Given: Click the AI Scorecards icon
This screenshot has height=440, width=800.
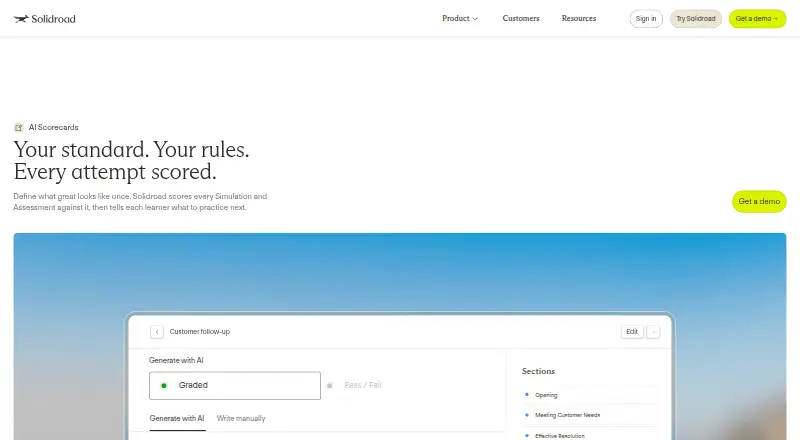Looking at the screenshot, I should [x=19, y=127].
